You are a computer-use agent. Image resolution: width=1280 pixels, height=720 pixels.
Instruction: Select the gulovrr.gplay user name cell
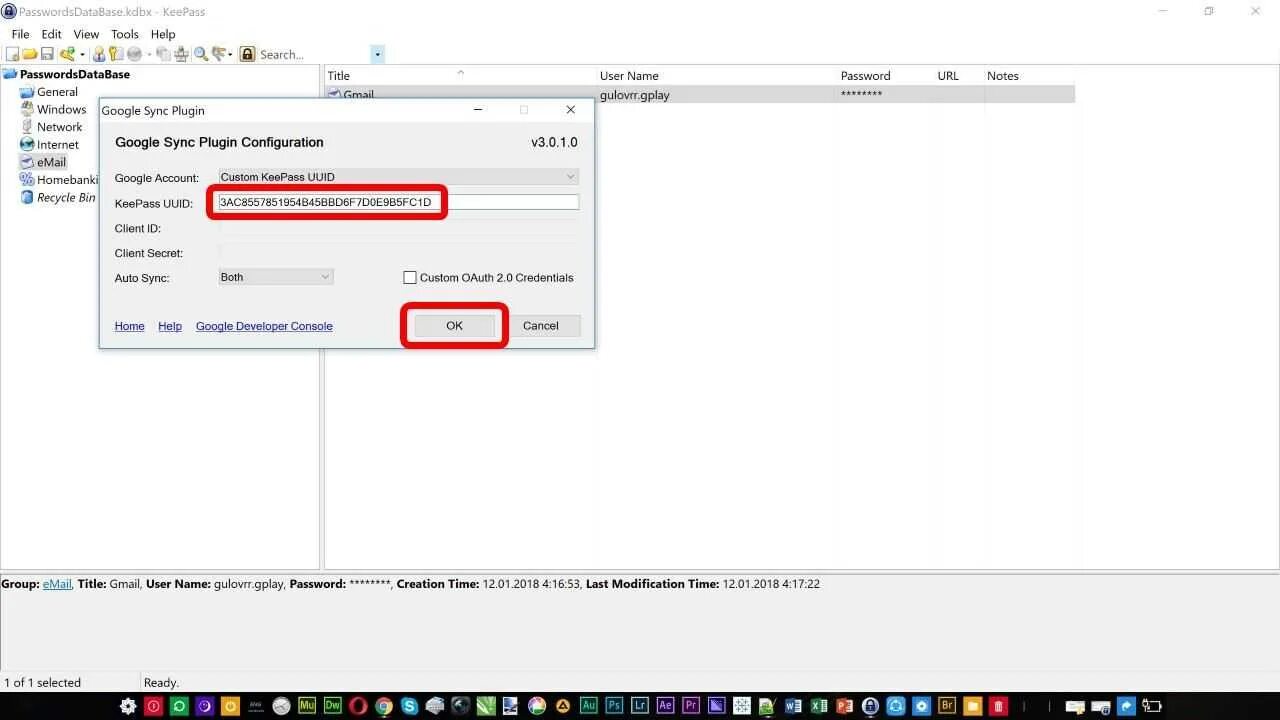pyautogui.click(x=635, y=95)
